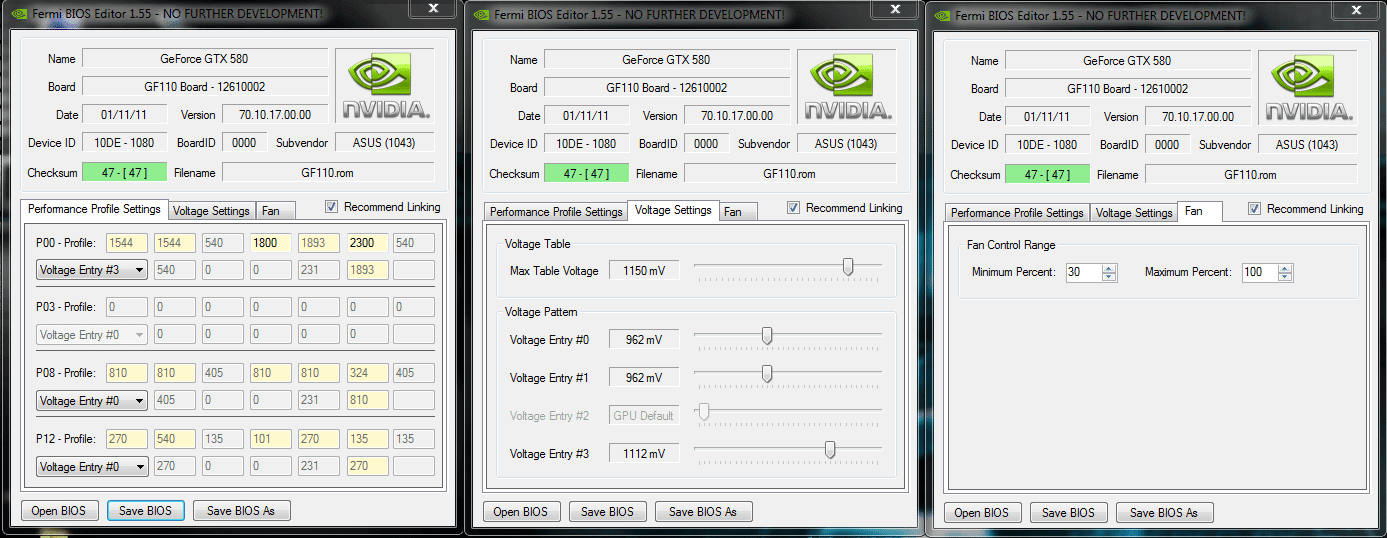1387x538 pixels.
Task: Click the P12 profile field showing 540
Action: 173,439
